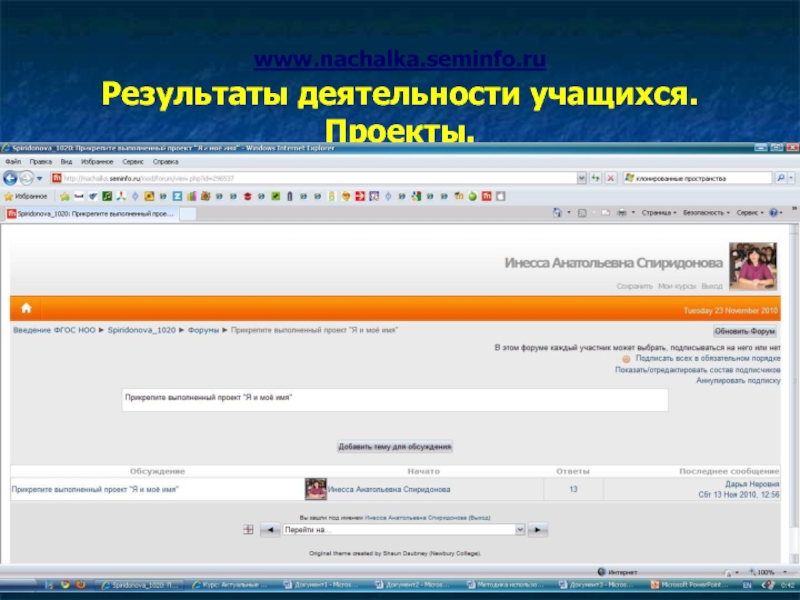This screenshot has width=800, height=600.
Task: Click the blue Z favorites bar icon
Action: [x=177, y=196]
